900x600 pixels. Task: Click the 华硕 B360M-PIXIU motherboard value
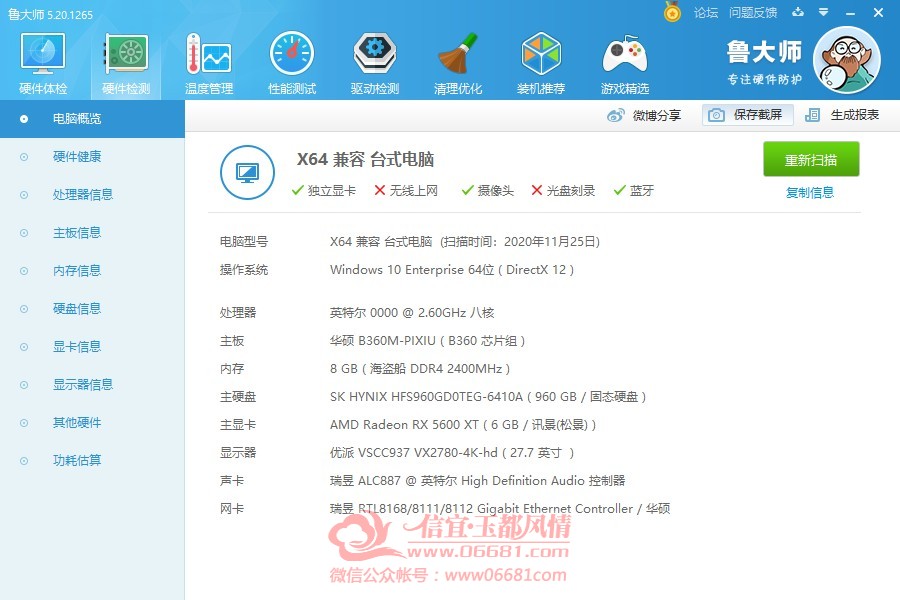428,340
